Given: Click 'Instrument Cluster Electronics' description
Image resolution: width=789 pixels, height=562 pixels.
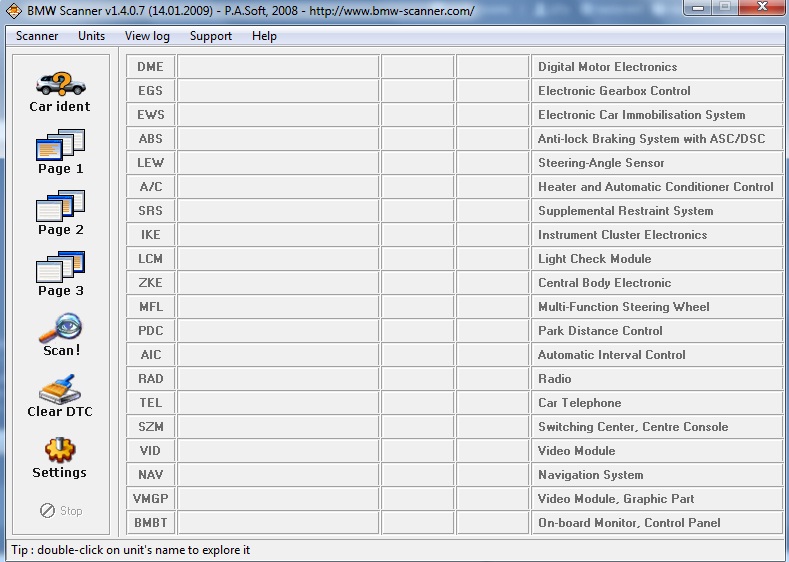Looking at the screenshot, I should (x=622, y=234).
